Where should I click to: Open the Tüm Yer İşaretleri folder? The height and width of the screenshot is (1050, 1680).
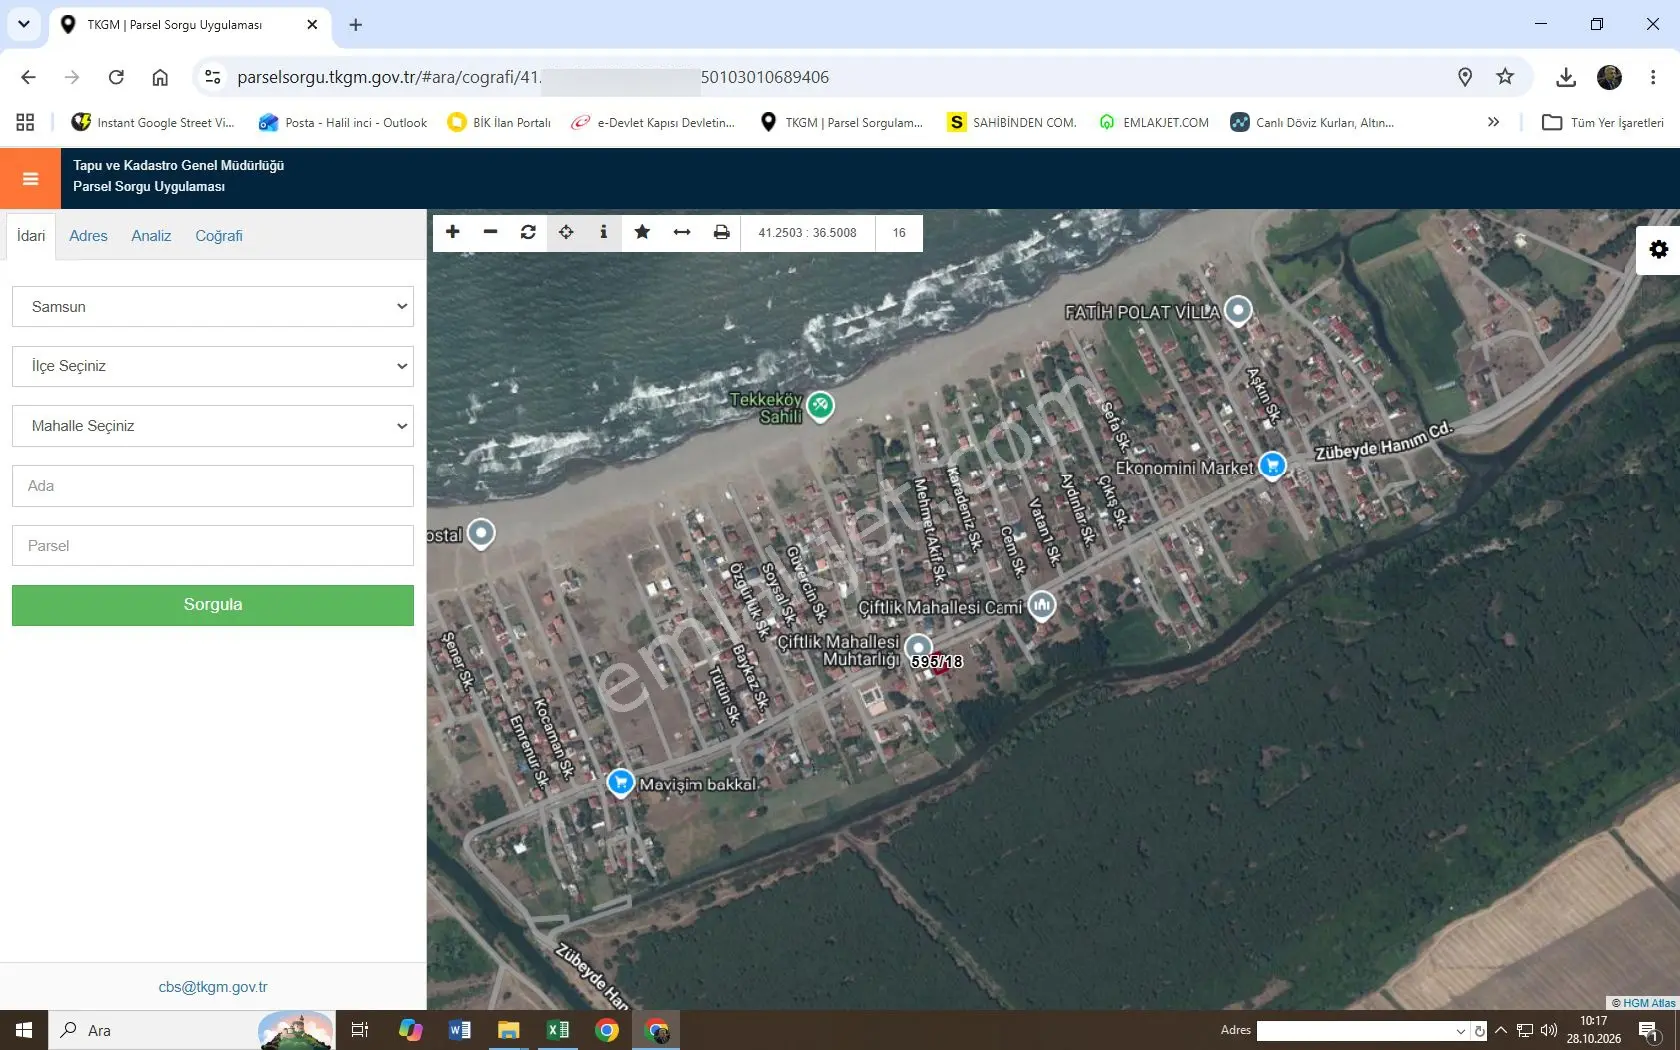(1603, 122)
